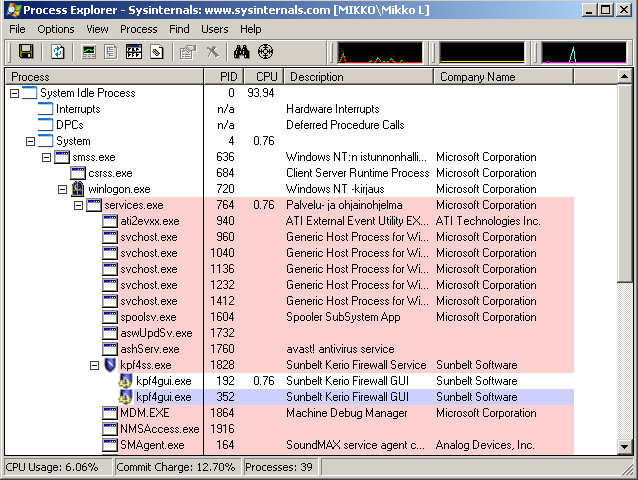Click 'ATI Technologies Inc.' company name
Screen dimensions: 638x480
pyautogui.click(x=488, y=221)
